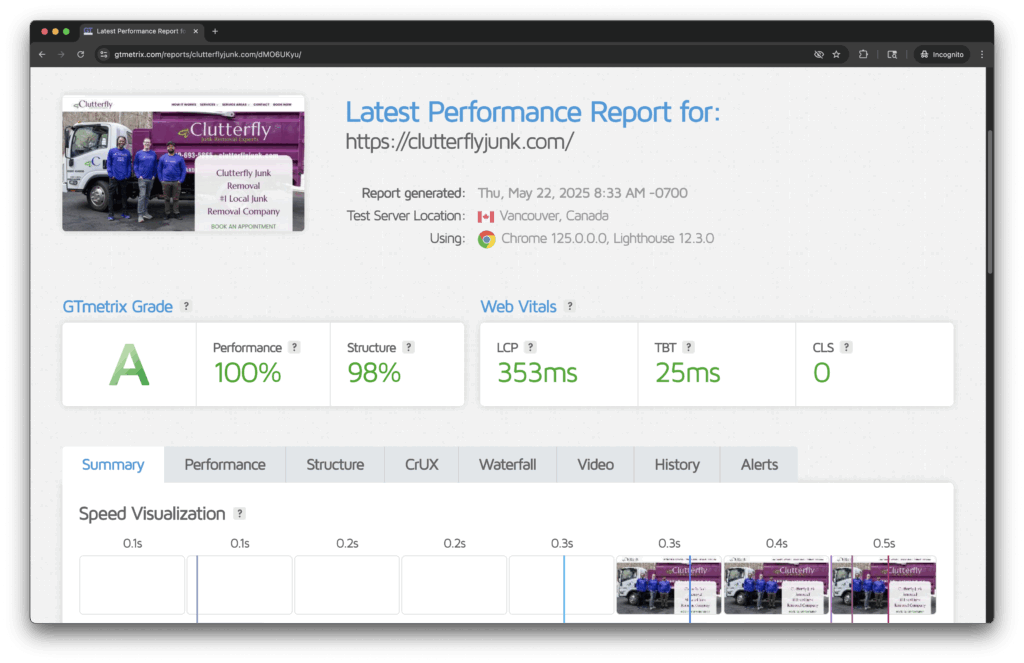Image resolution: width=1024 pixels, height=663 pixels.
Task: Click help icon beside CLS
Action: tap(846, 347)
